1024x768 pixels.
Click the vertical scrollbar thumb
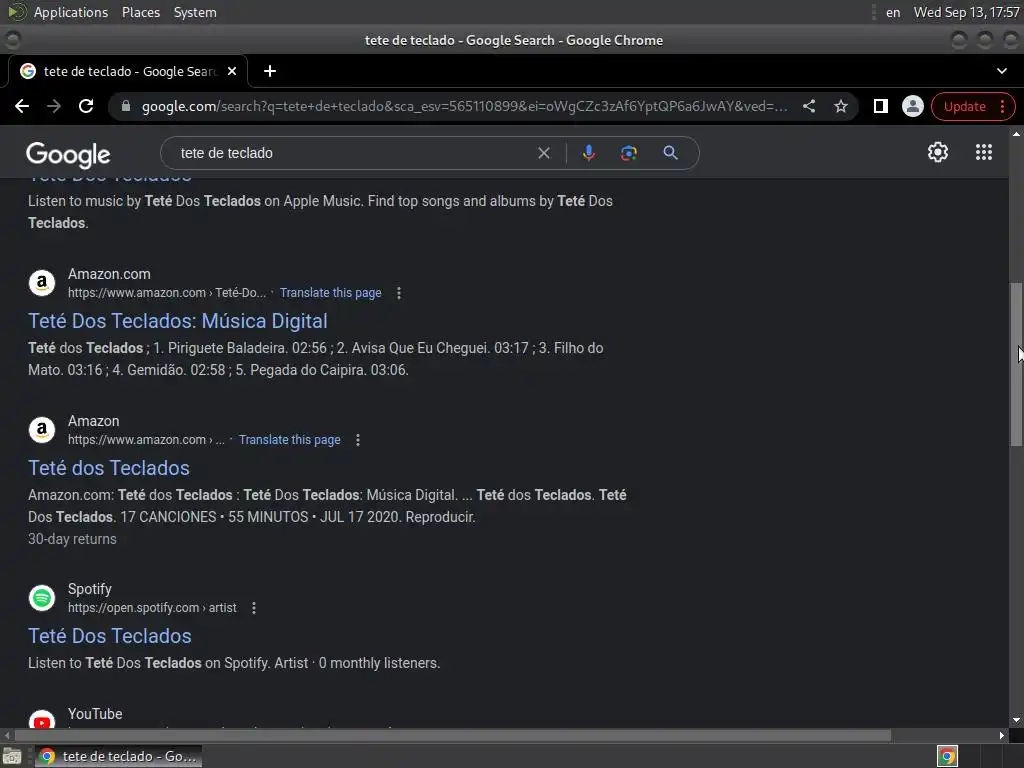tap(1016, 364)
